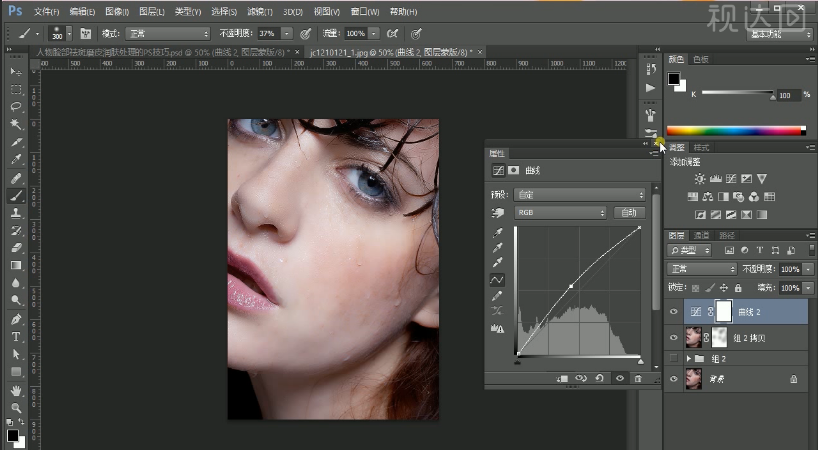Viewport: 818px width, 450px height.
Task: Expand the 组 2 layer group
Action: (x=689, y=359)
